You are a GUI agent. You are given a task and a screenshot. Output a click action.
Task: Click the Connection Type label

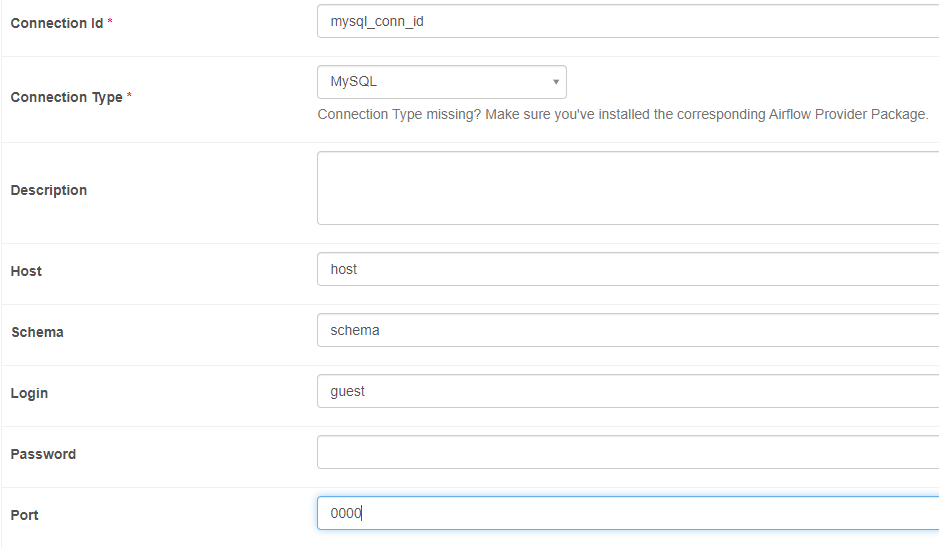coord(66,97)
